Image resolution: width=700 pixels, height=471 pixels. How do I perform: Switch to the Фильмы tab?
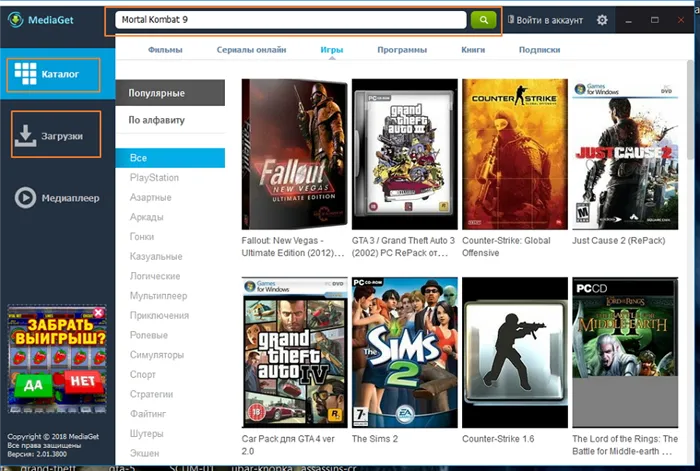coord(165,50)
